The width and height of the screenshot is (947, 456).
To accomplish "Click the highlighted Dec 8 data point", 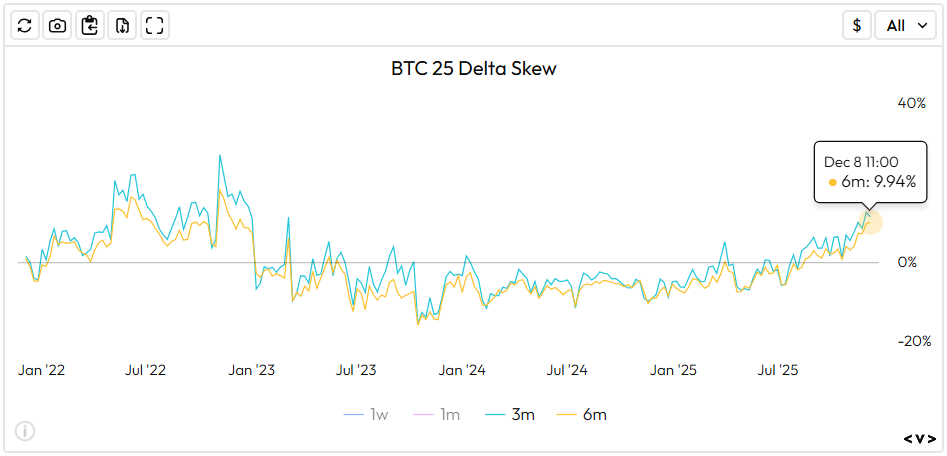I will pyautogui.click(x=870, y=221).
